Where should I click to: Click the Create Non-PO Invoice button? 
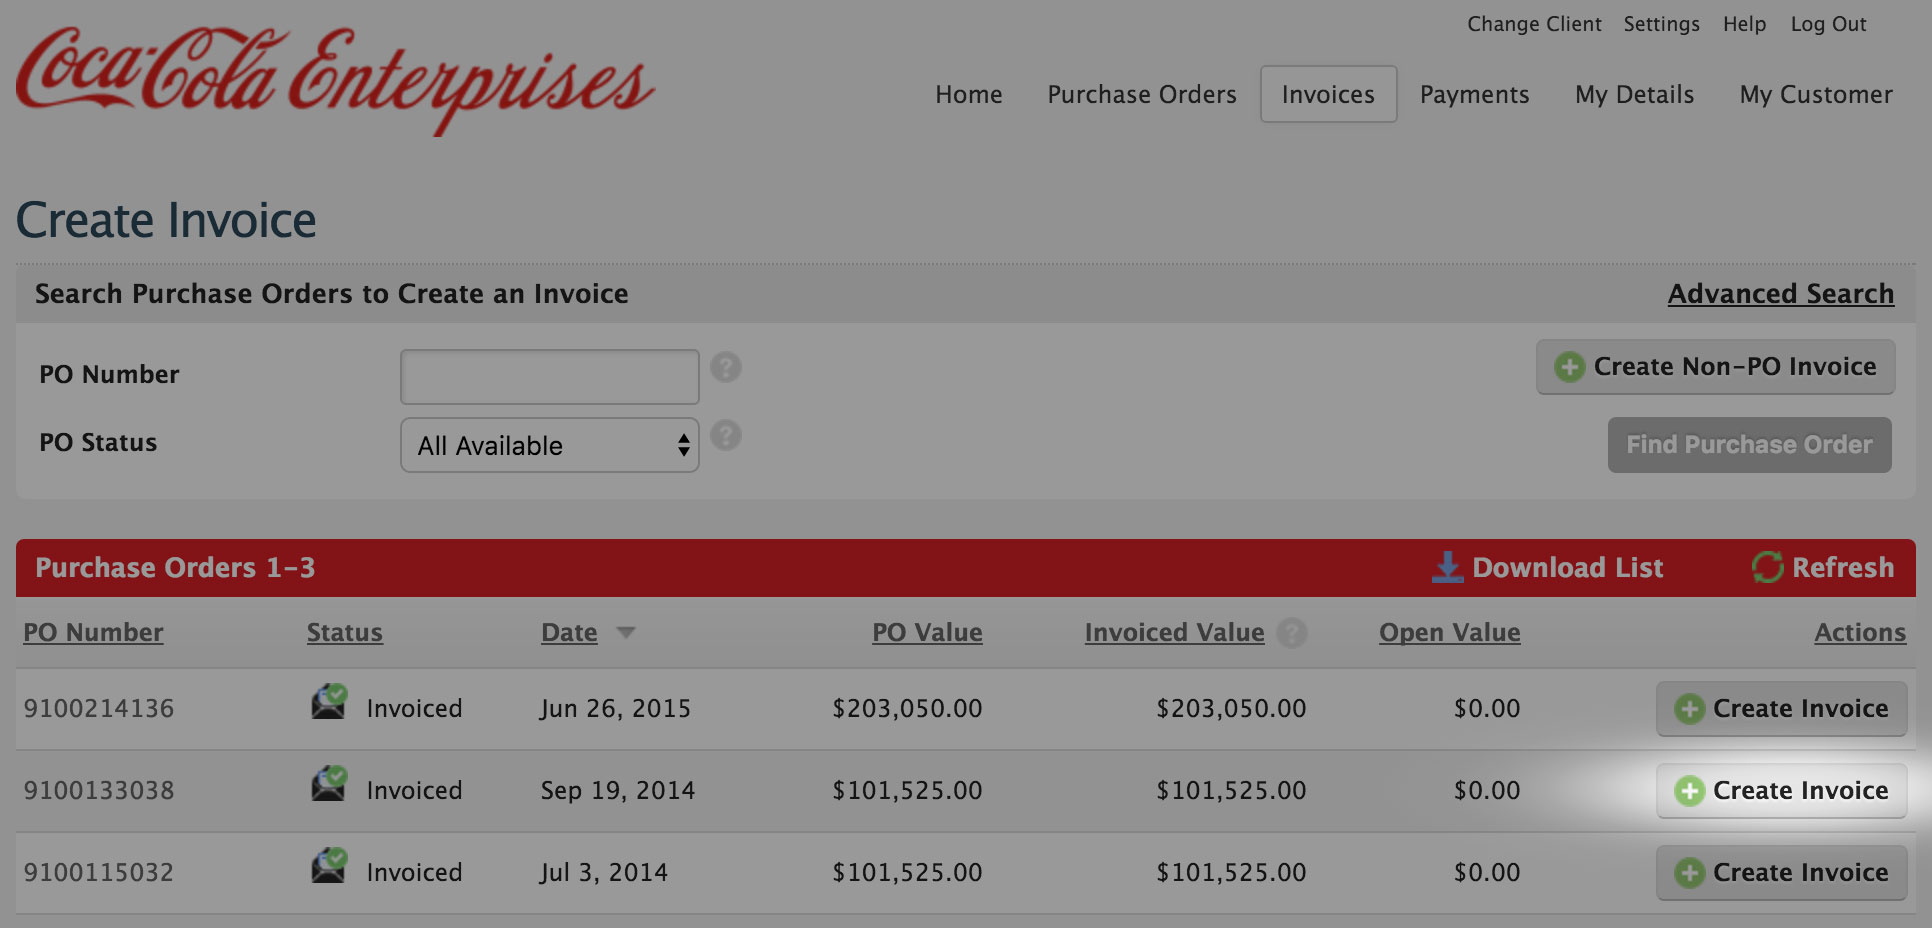point(1715,367)
